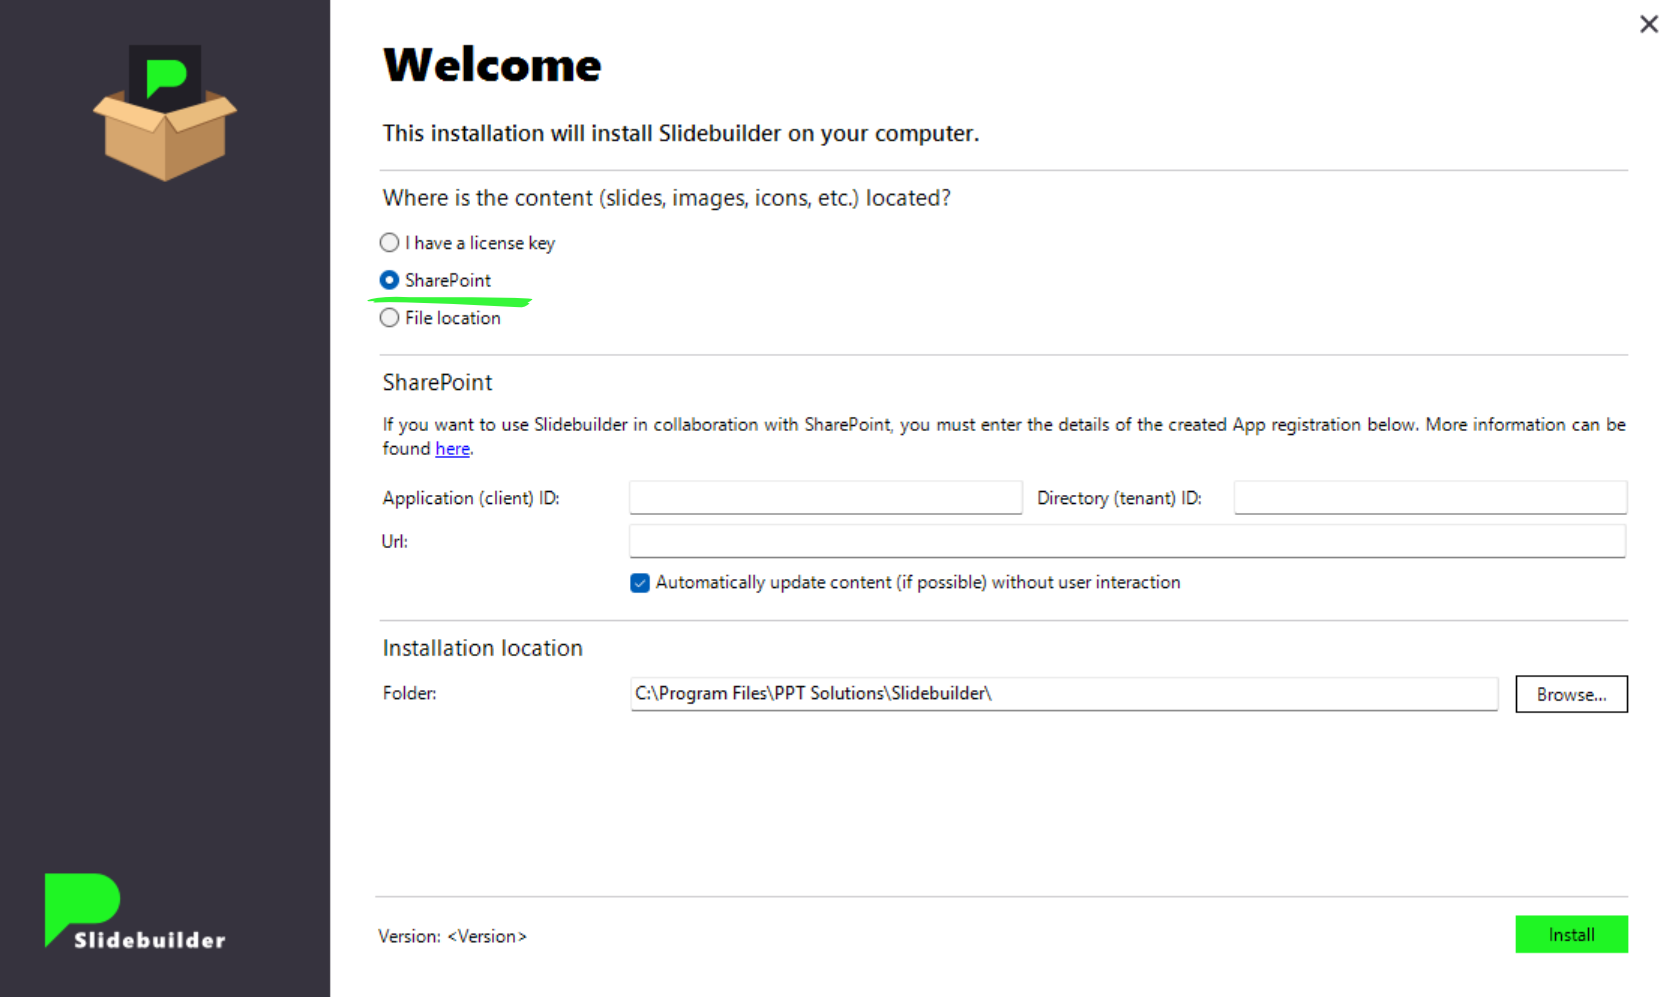Click the 'Application (client) ID:' label
Image resolution: width=1672 pixels, height=997 pixels.
point(471,498)
